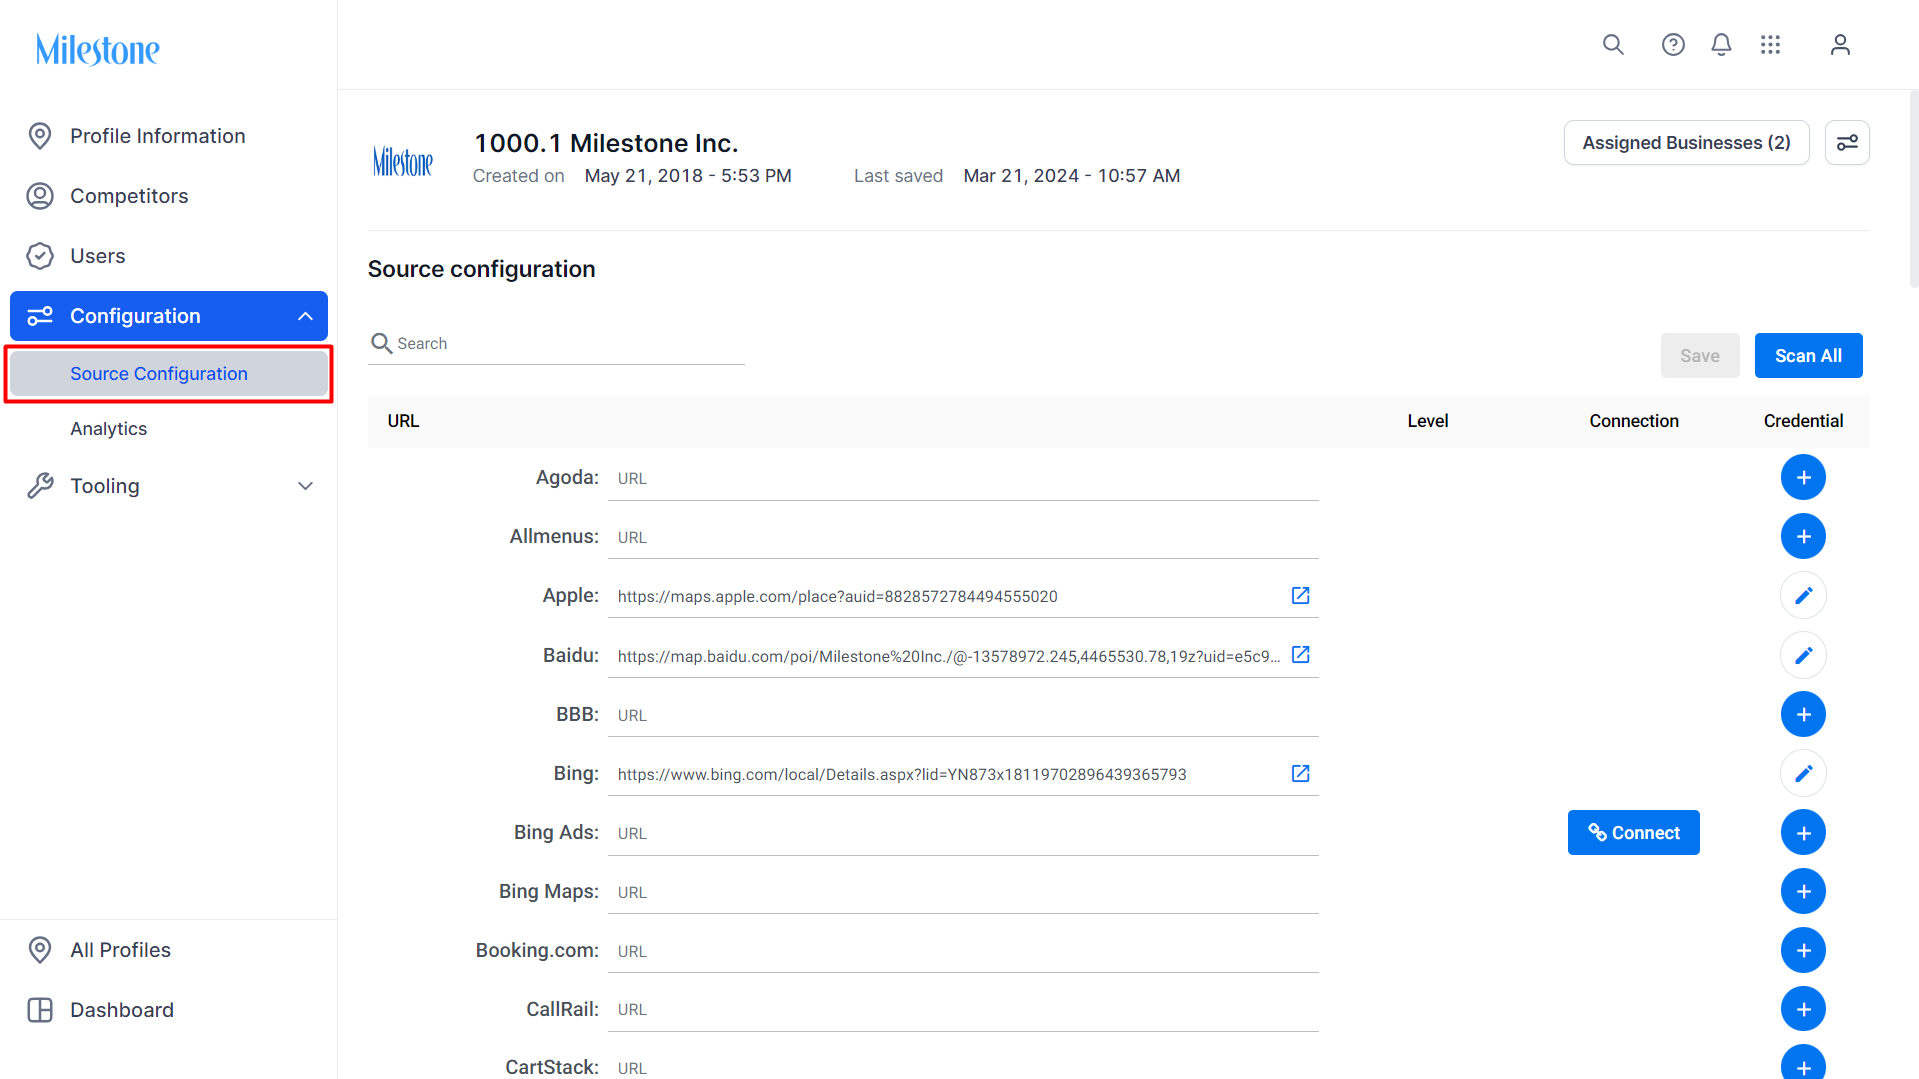Click the Allmenus URL field
This screenshot has width=1919, height=1079.
tap(963, 538)
